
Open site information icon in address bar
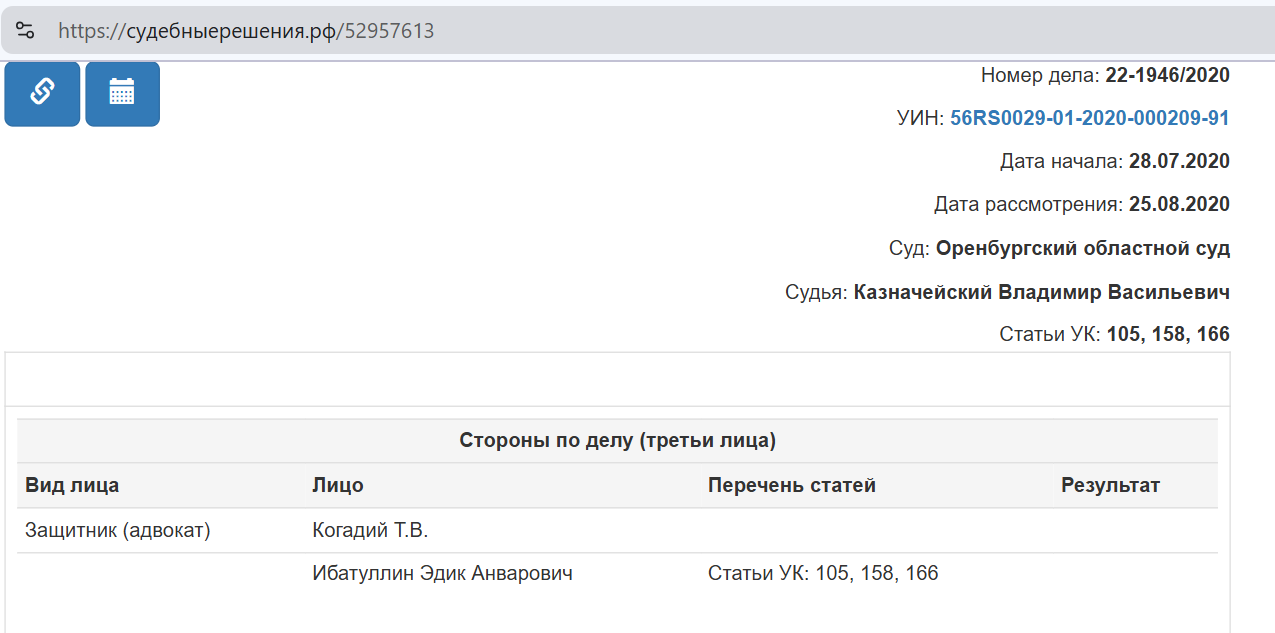[25, 31]
